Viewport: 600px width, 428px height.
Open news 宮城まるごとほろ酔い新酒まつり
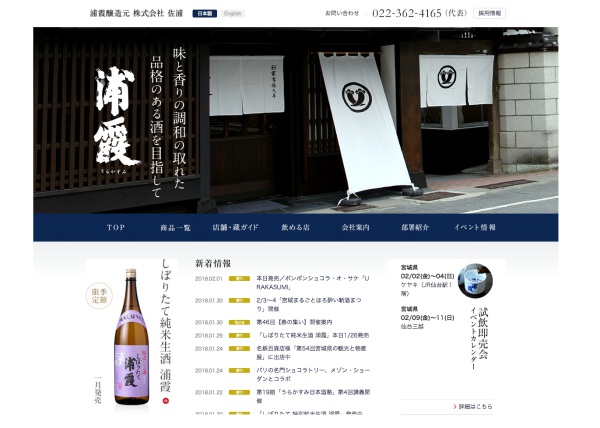[308, 304]
